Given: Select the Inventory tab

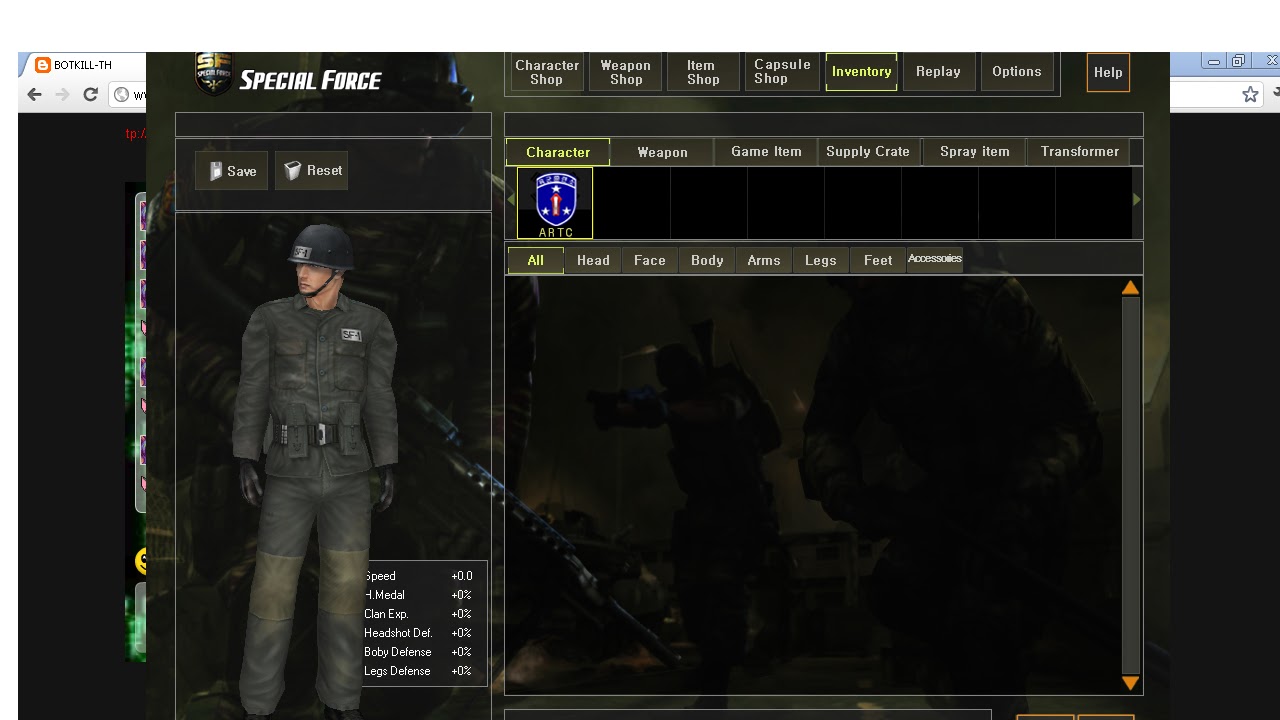Looking at the screenshot, I should (x=861, y=72).
